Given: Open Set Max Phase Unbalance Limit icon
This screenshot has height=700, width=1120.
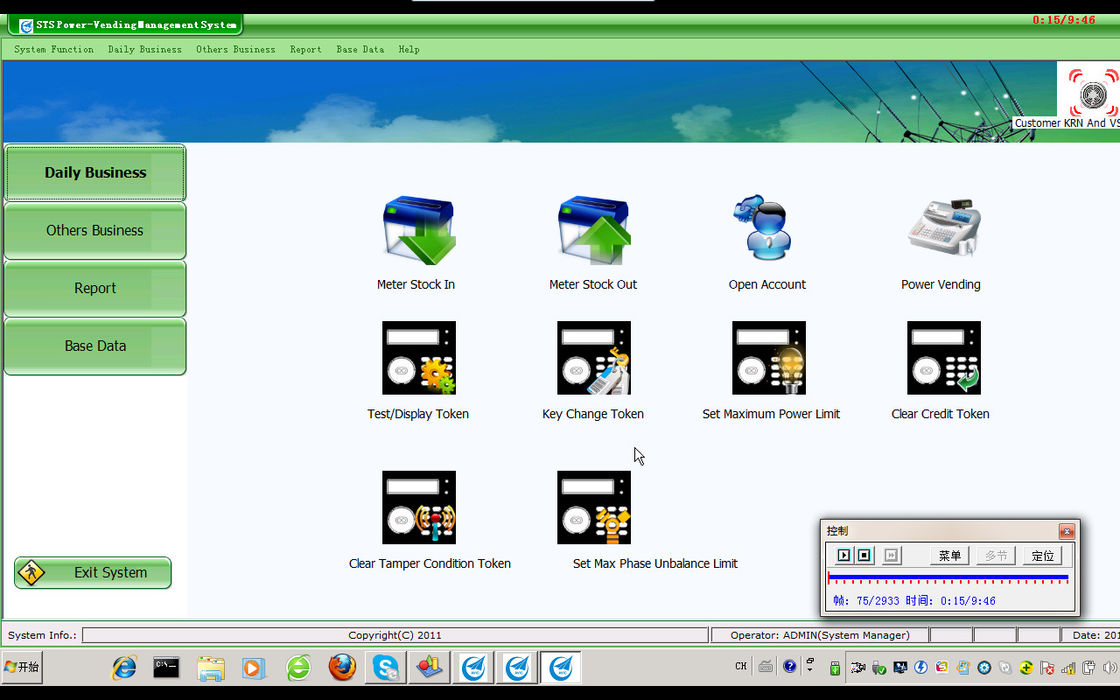Looking at the screenshot, I should (593, 508).
